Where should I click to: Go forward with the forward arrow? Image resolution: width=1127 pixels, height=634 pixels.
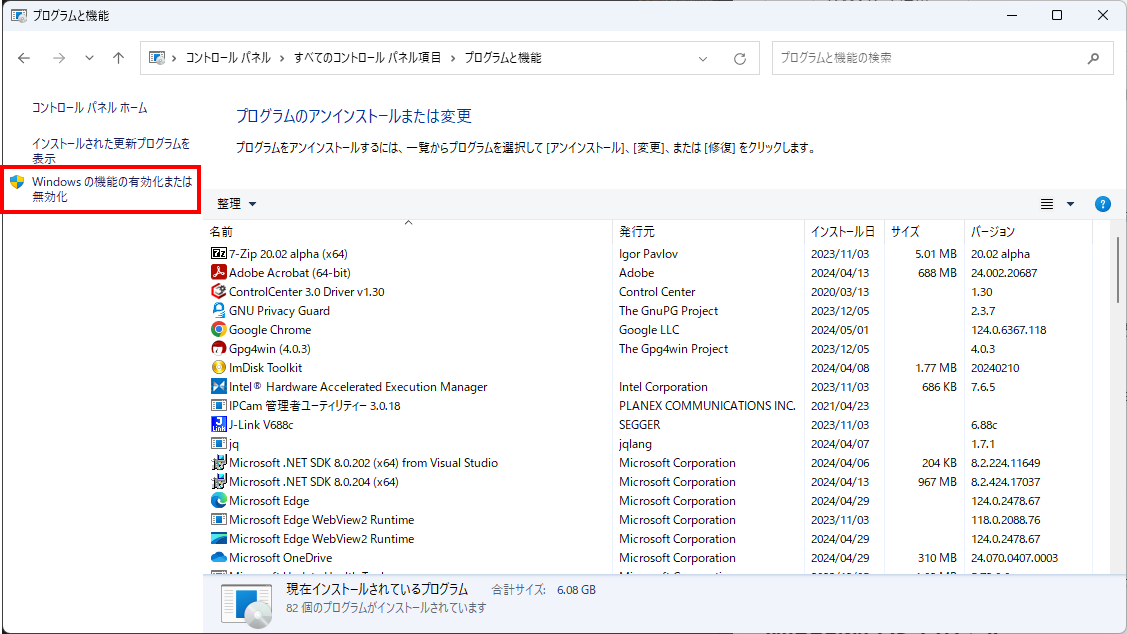coord(59,58)
